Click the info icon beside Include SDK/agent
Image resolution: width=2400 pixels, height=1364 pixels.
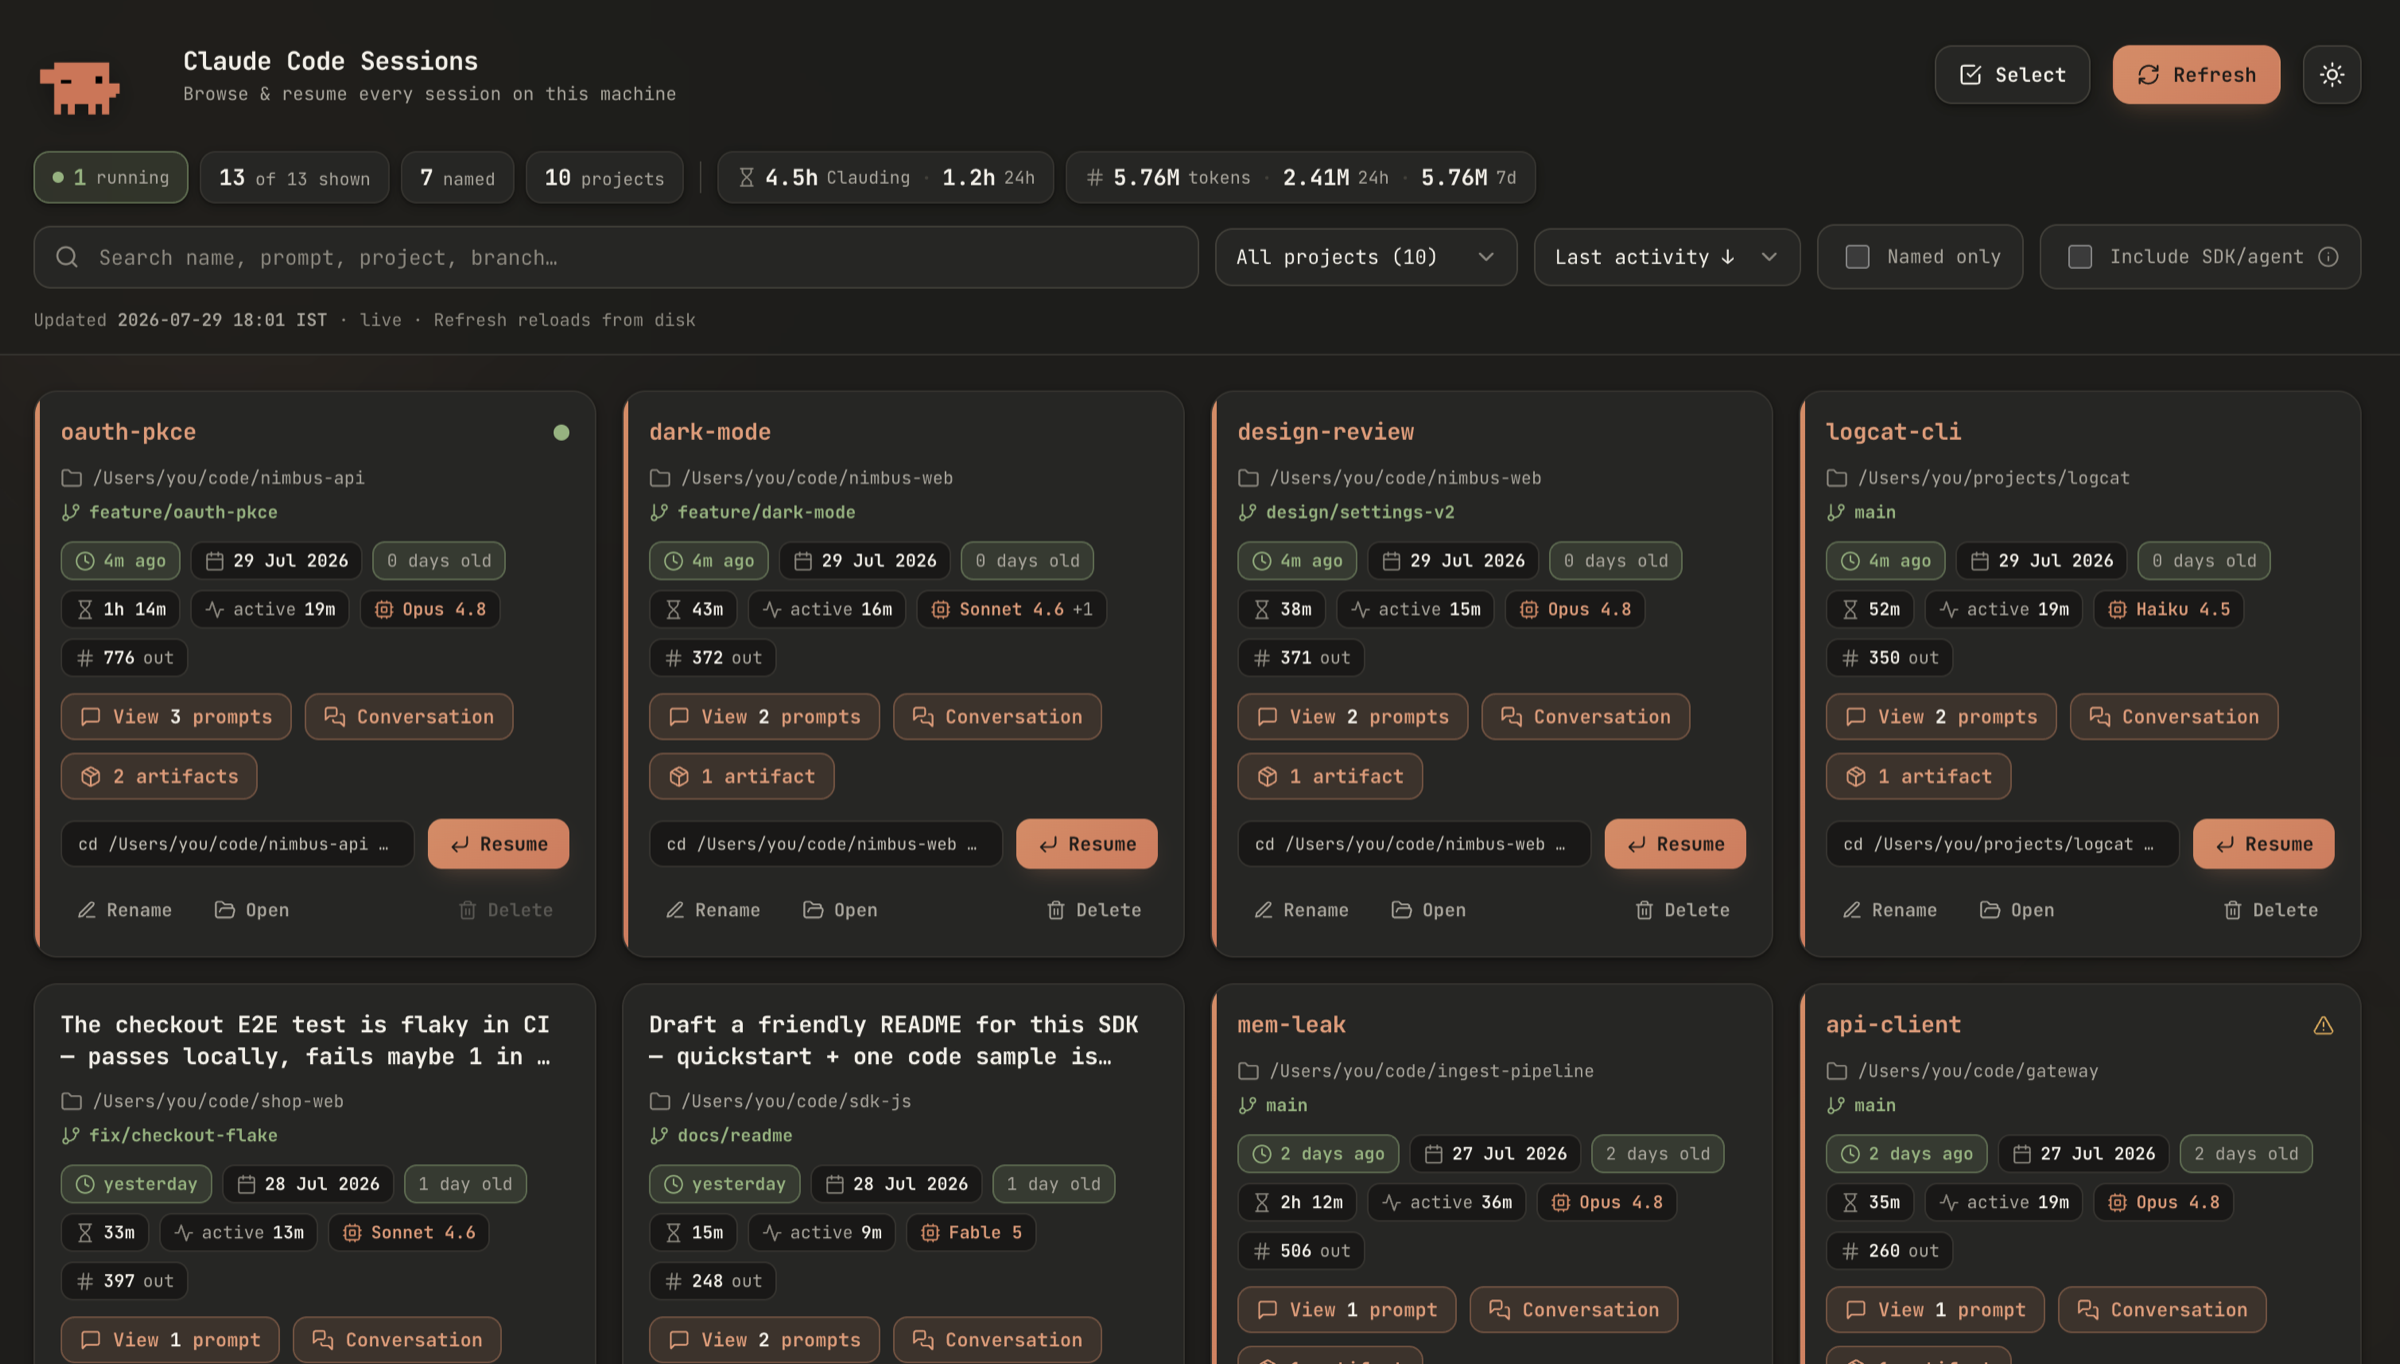(x=2328, y=257)
